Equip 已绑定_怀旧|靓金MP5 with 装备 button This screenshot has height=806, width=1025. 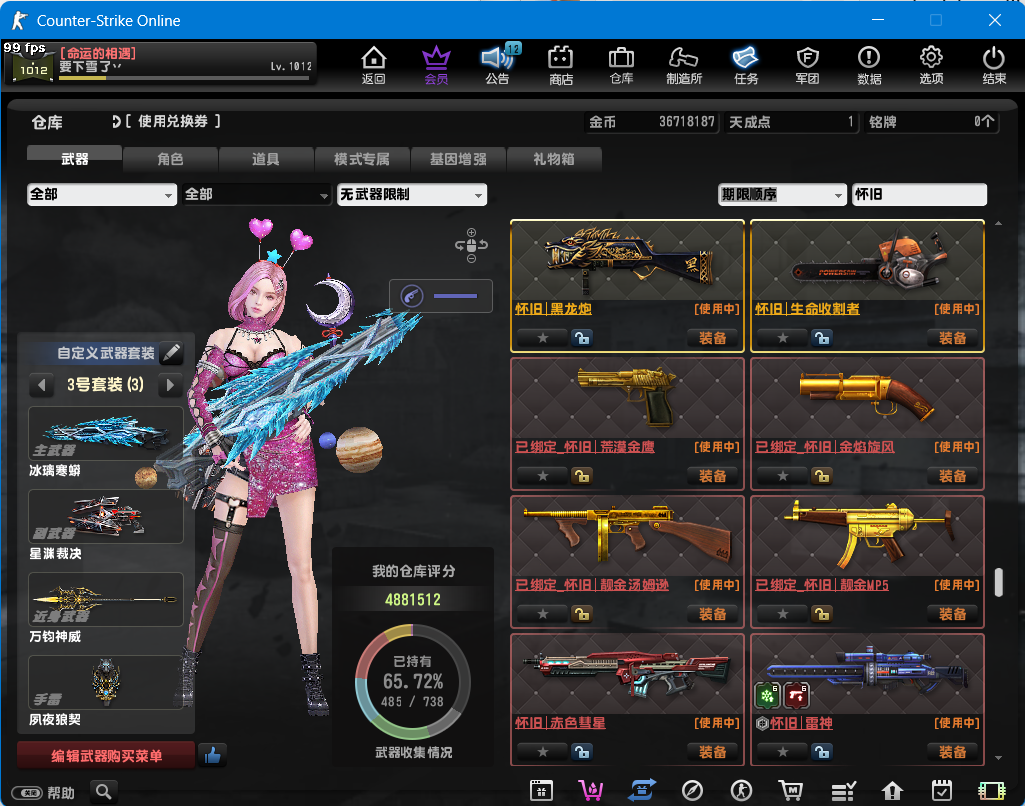[x=952, y=614]
